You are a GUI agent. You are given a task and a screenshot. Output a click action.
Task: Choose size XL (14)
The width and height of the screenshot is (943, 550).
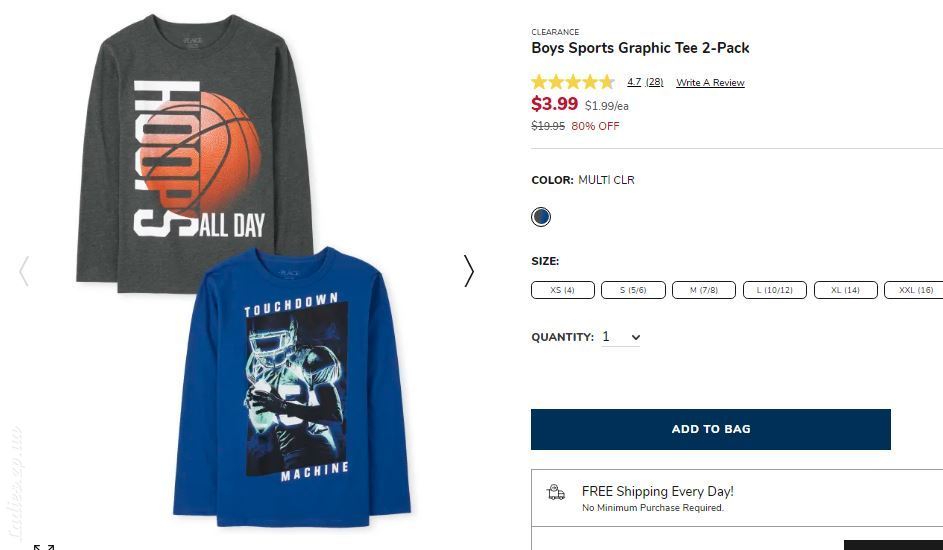[x=846, y=290]
